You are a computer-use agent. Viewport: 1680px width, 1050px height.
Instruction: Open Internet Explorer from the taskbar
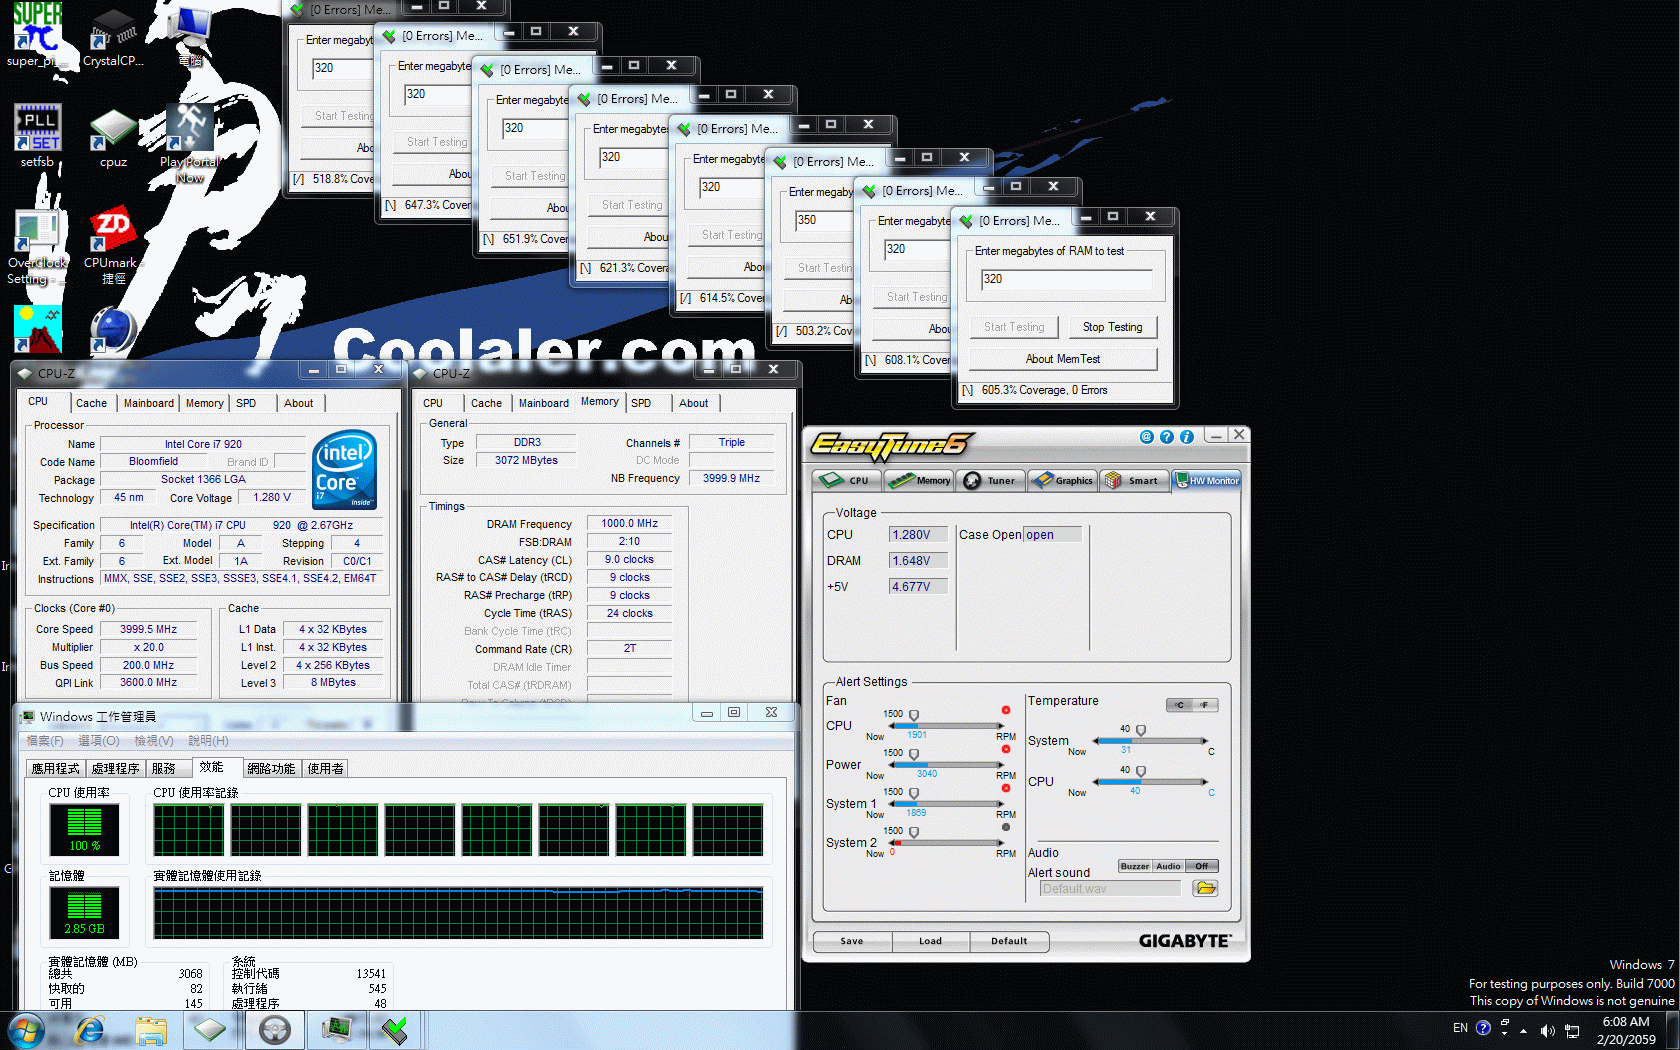click(90, 1030)
